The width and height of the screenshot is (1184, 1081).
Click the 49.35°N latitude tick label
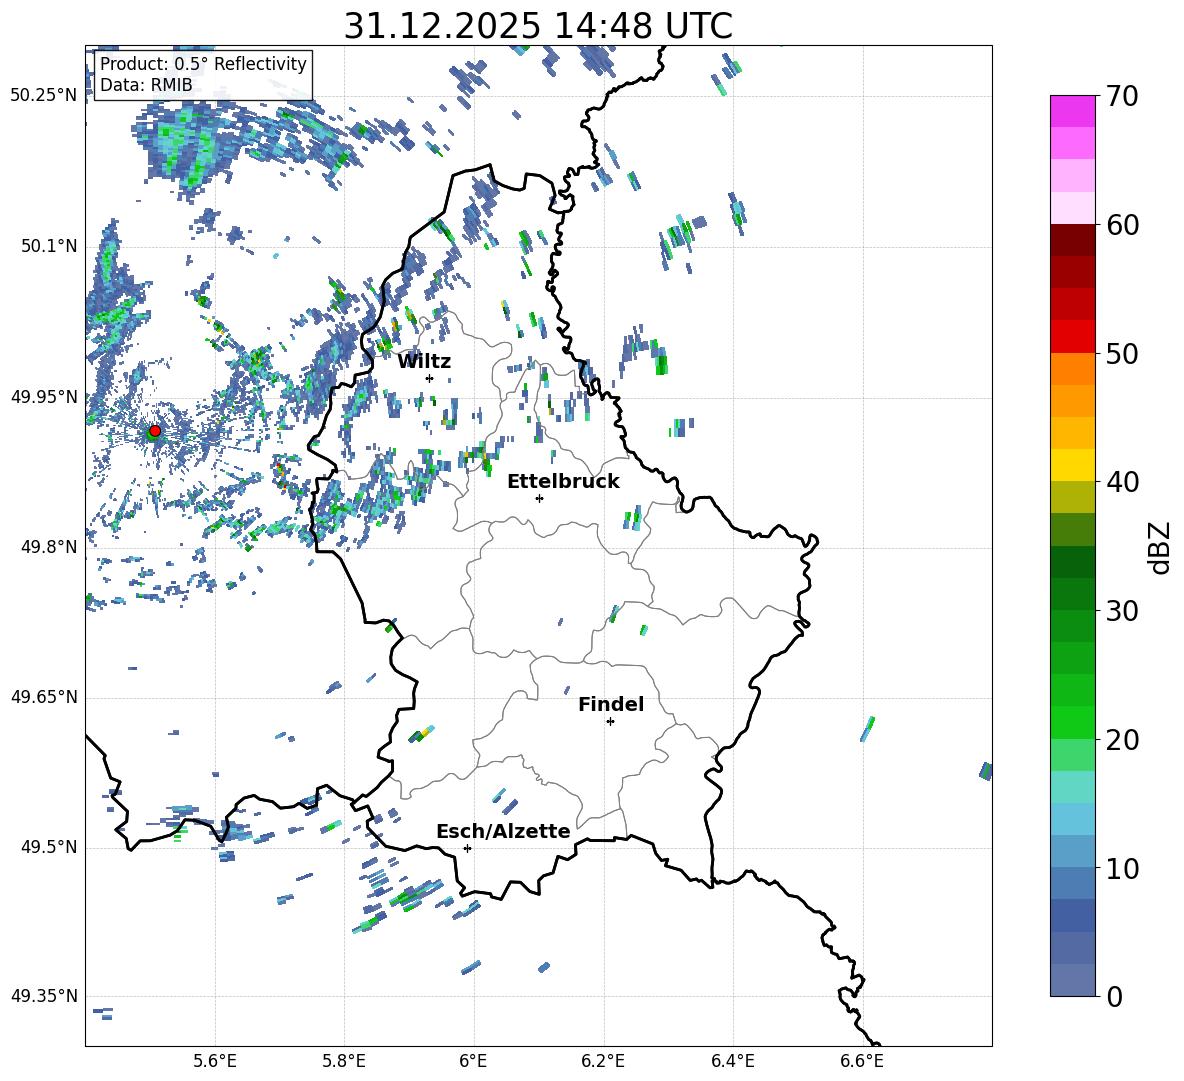tap(43, 996)
